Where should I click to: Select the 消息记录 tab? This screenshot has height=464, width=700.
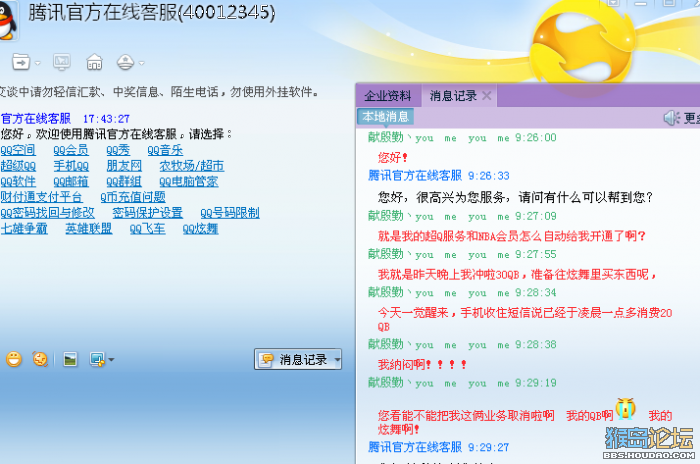click(x=453, y=96)
